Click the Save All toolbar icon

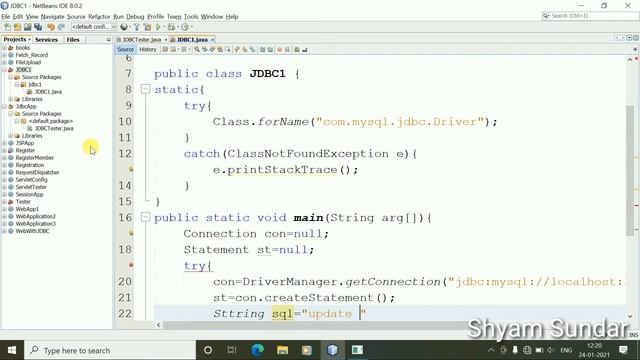38,27
